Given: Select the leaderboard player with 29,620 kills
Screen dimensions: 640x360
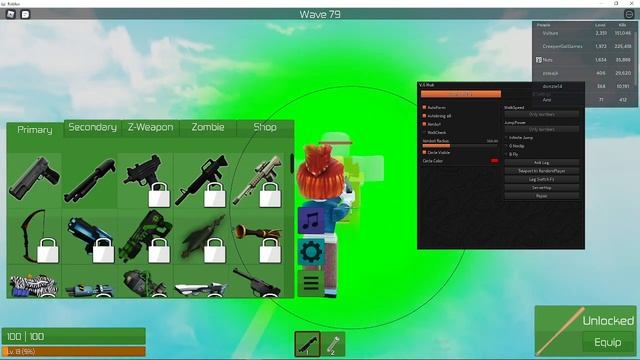Looking at the screenshot, I should tap(584, 73).
